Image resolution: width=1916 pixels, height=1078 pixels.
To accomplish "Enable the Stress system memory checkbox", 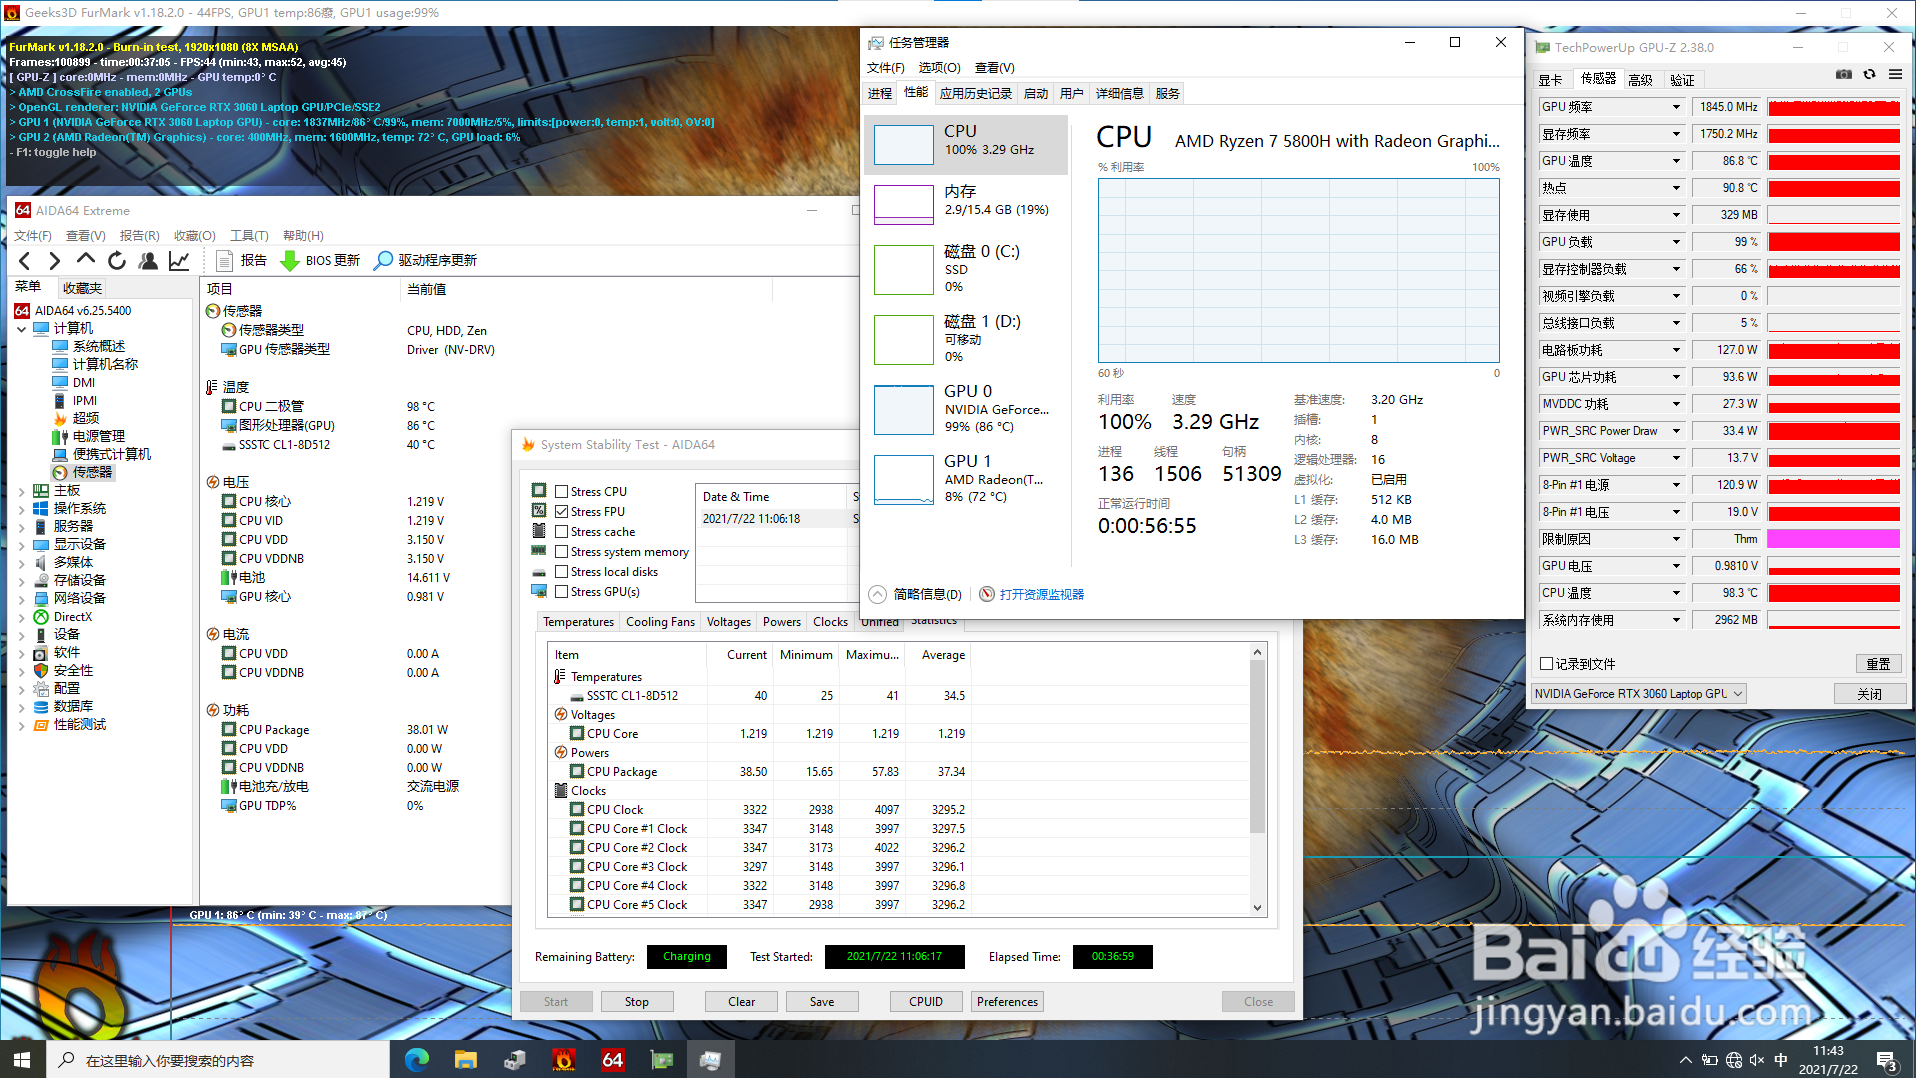I will (562, 552).
